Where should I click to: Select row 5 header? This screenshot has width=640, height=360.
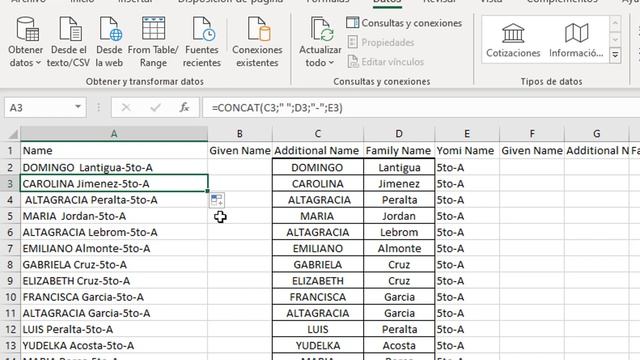[10, 216]
